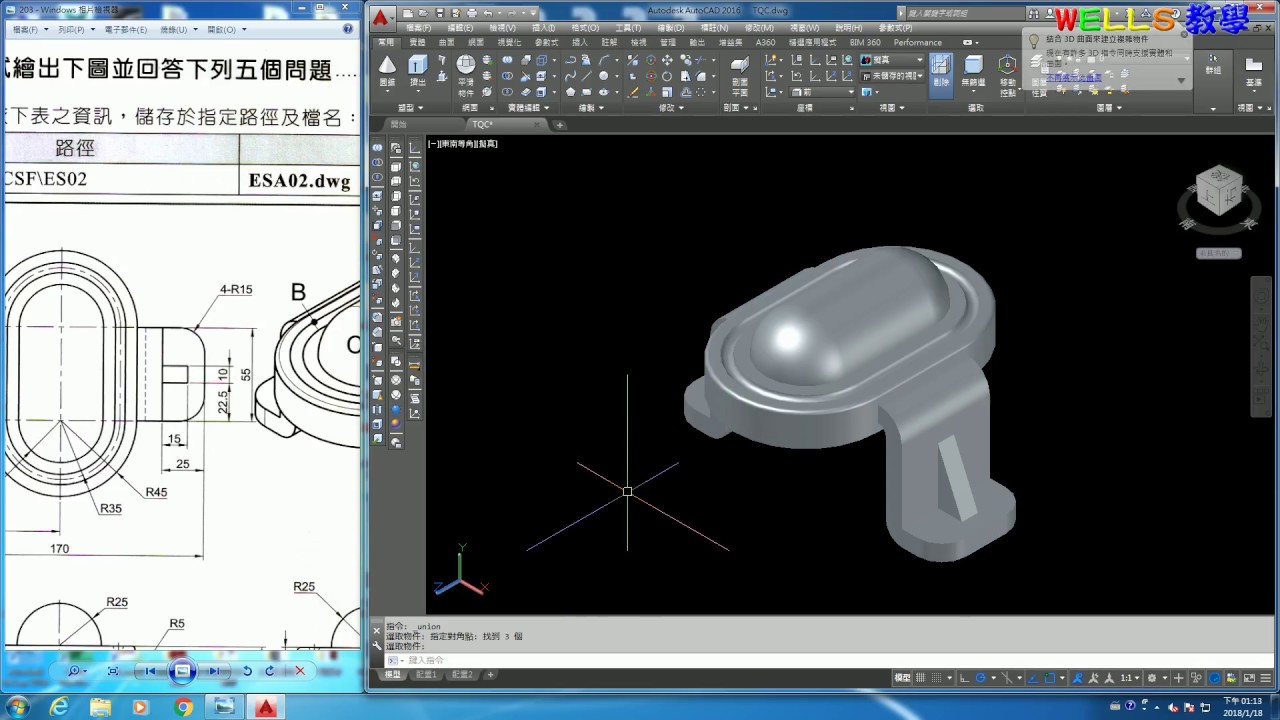
Task: Rotate the photo clockwise in Photo Viewer
Action: click(x=270, y=671)
